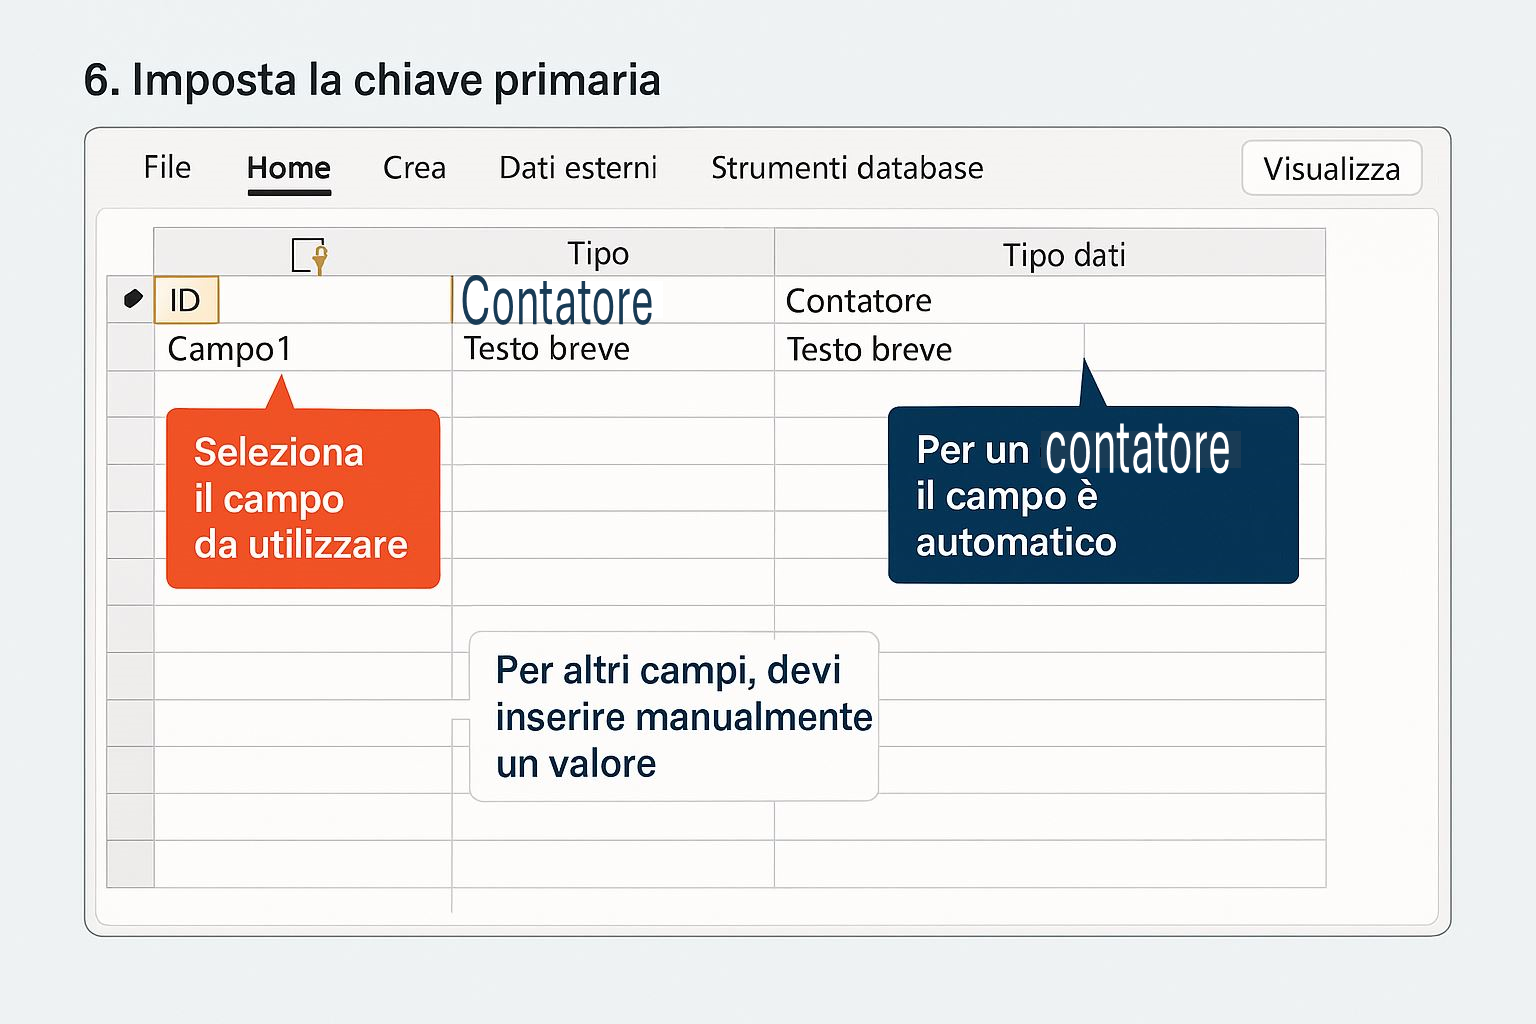Click the large Contatore in Tipo column
The width and height of the screenshot is (1536, 1024).
coord(557,302)
